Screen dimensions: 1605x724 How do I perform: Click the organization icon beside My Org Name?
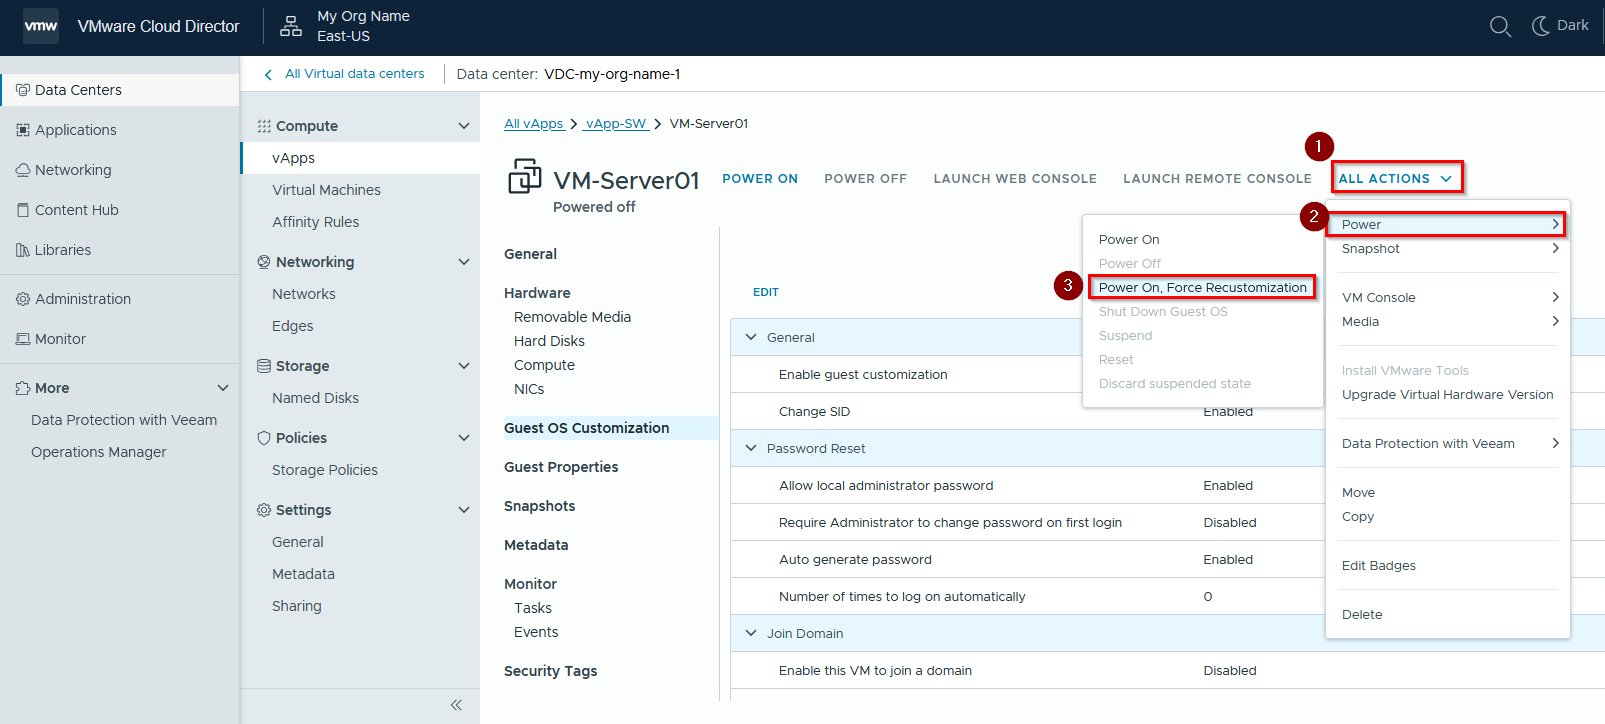coord(291,26)
